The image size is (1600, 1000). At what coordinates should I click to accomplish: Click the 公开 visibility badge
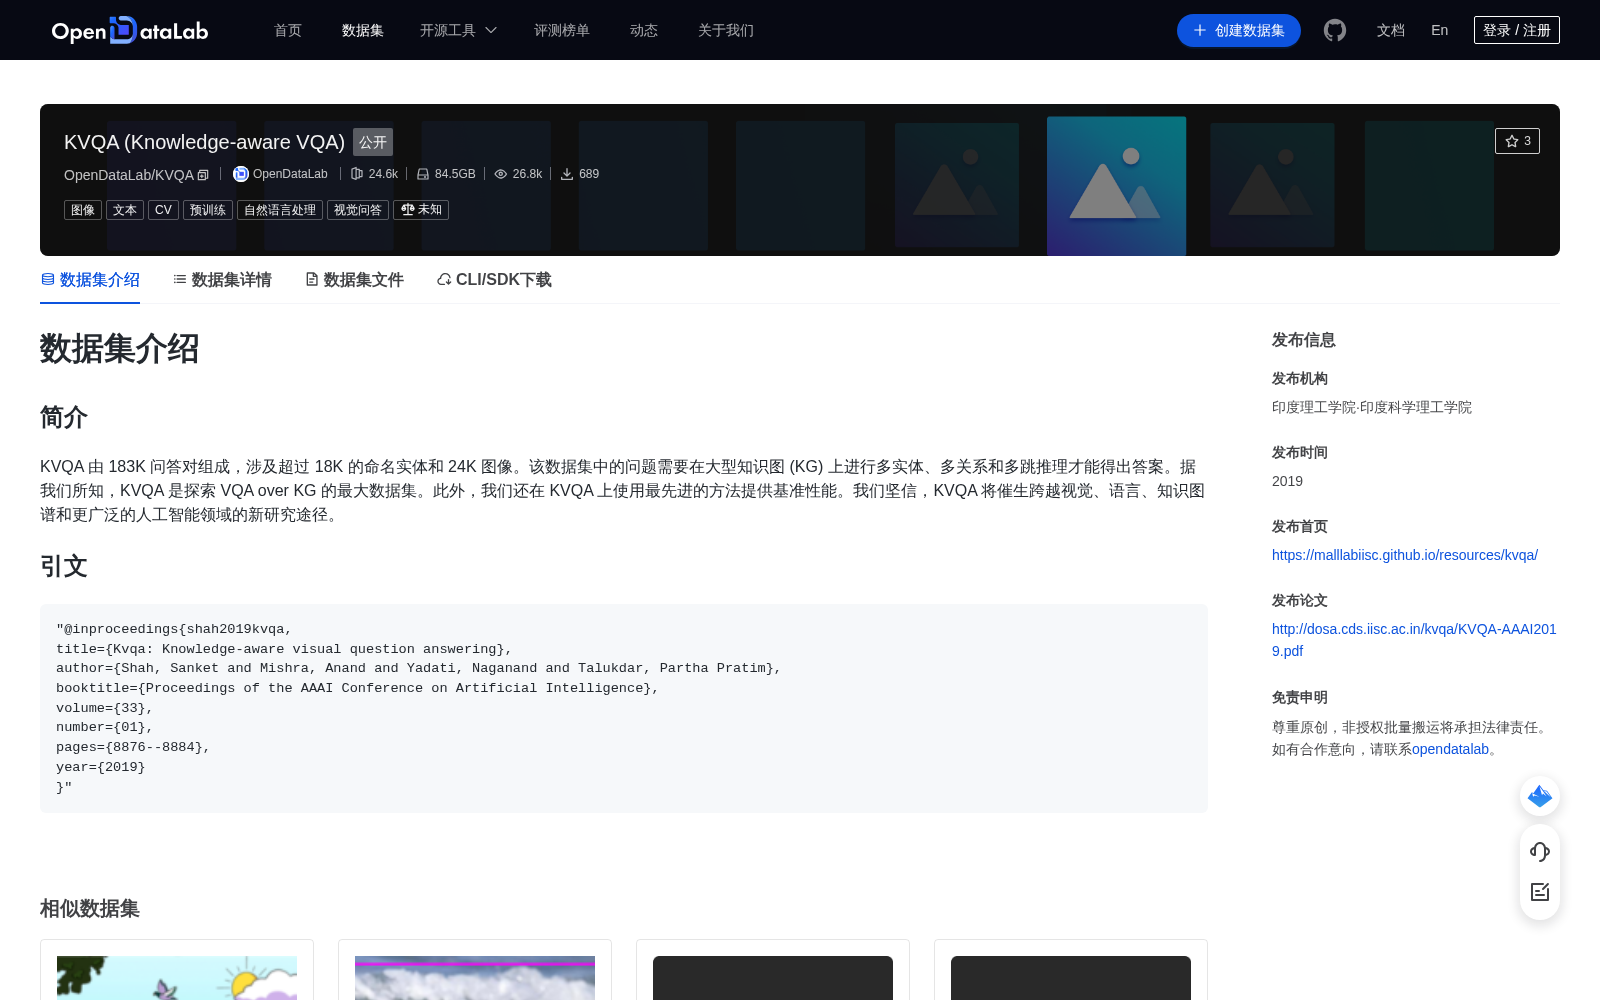click(x=373, y=142)
